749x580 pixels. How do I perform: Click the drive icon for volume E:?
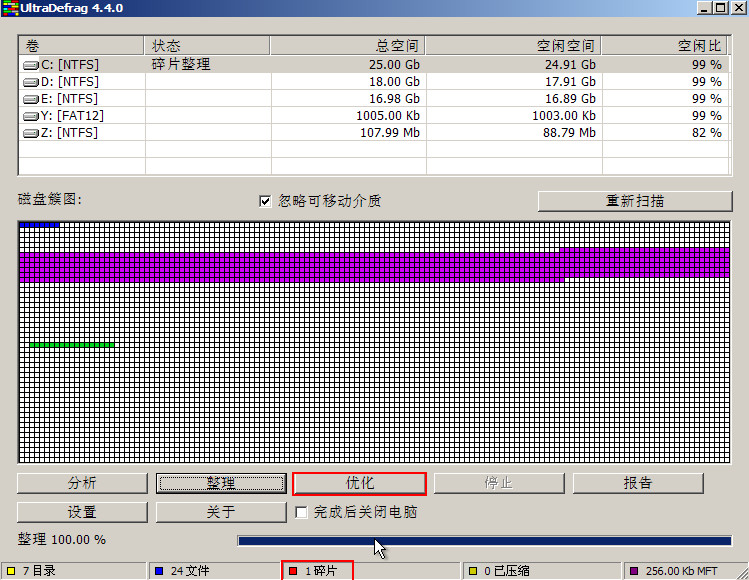click(x=31, y=99)
